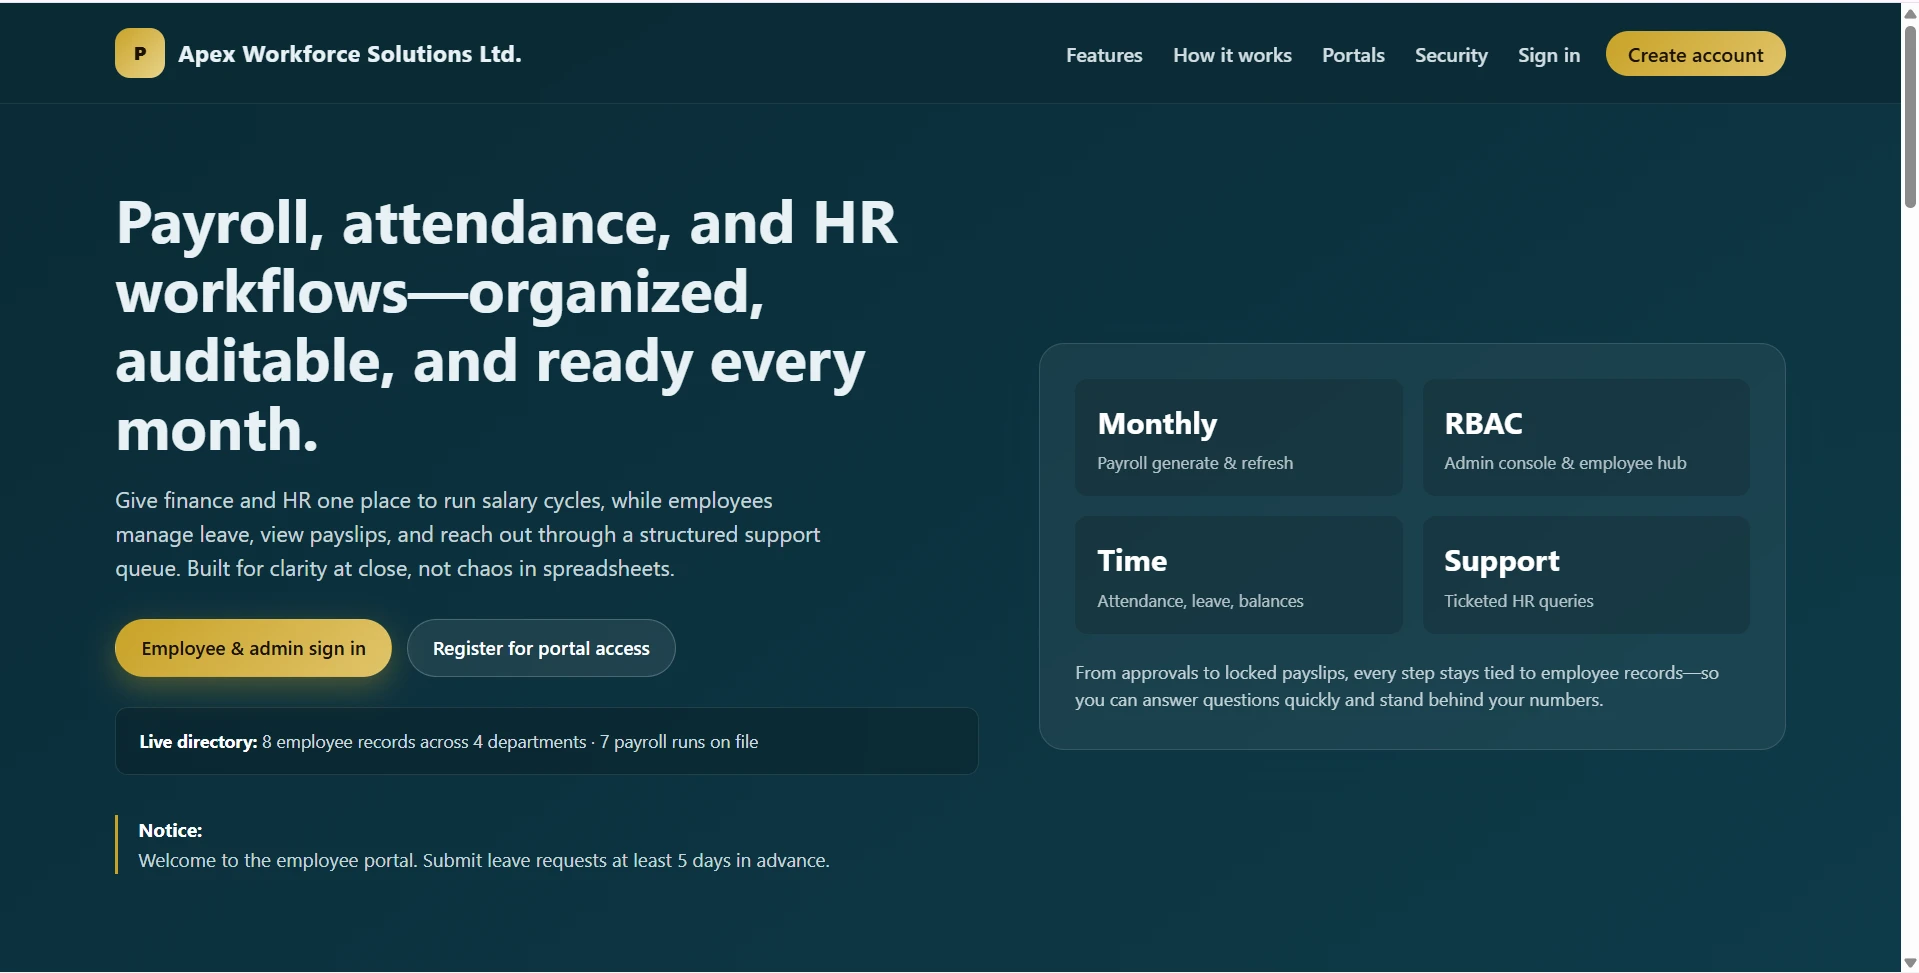Open the How it works nav item
The height and width of the screenshot is (973, 1919).
[1232, 55]
